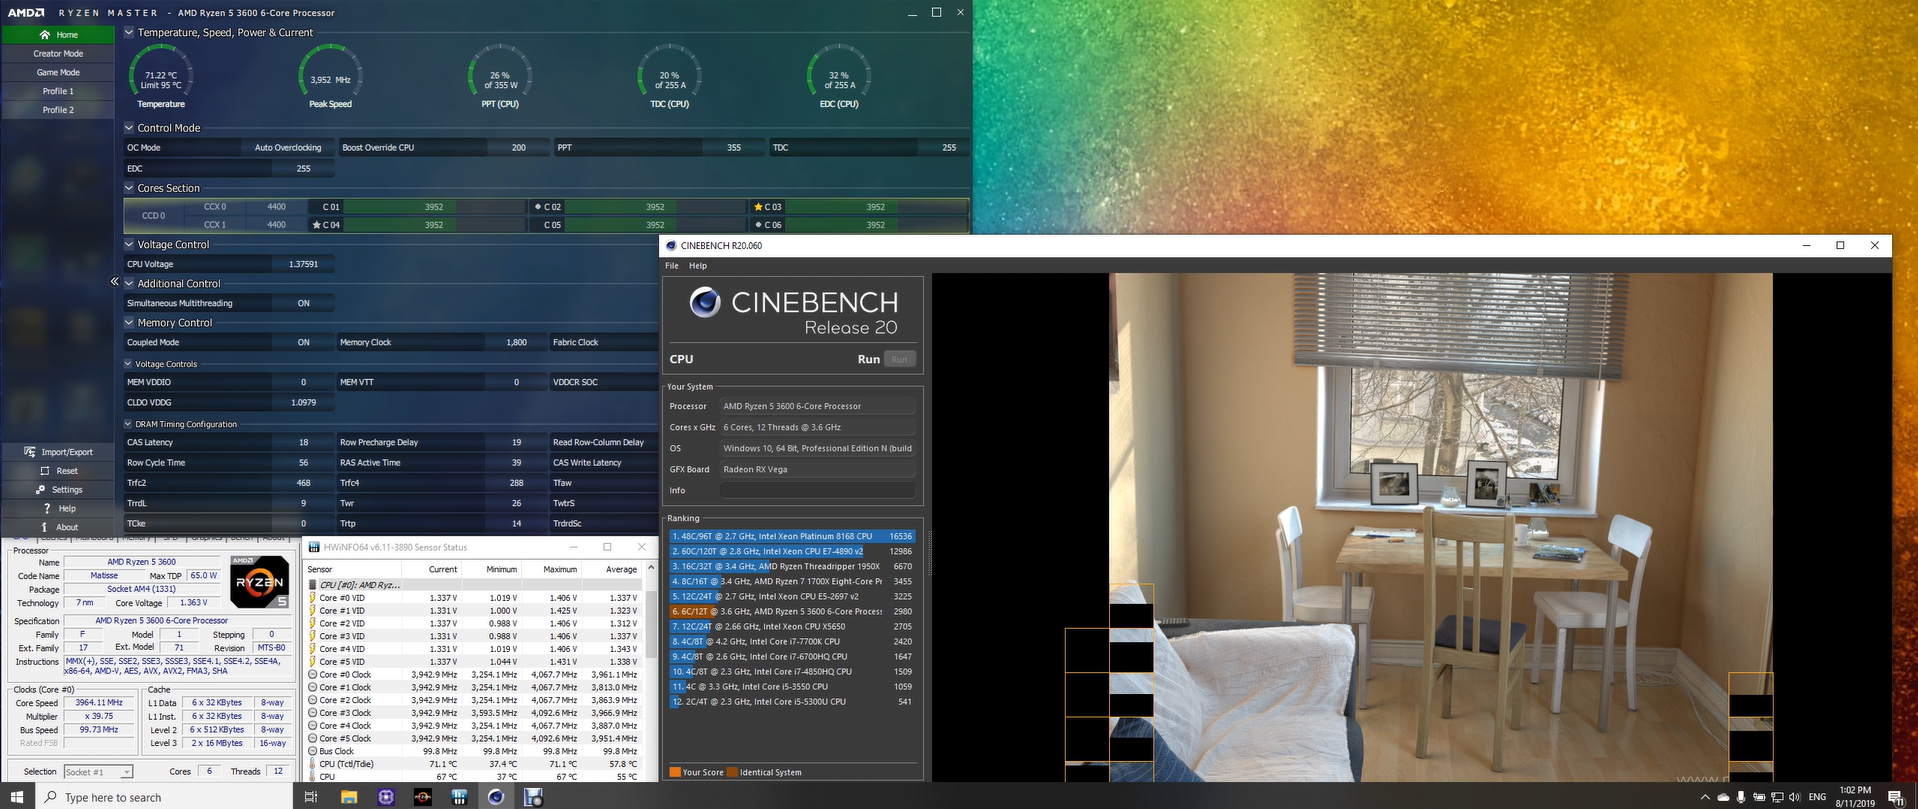Open the File menu in Cinebench
The height and width of the screenshot is (809, 1918).
tap(672, 266)
